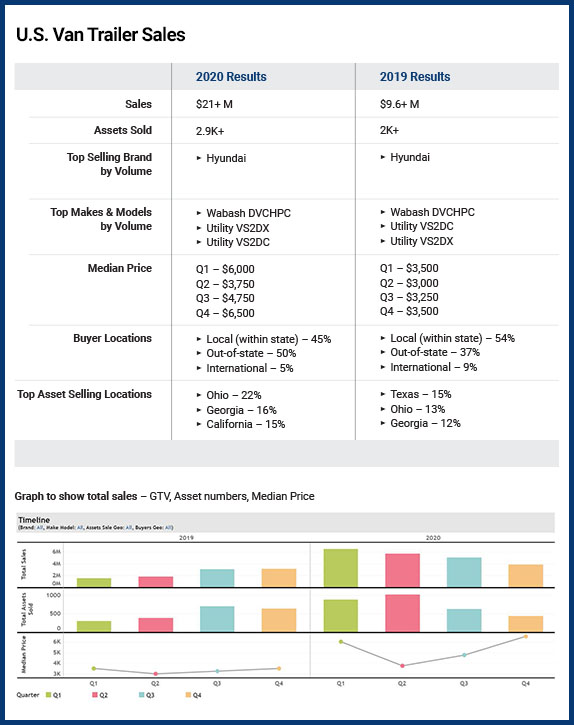Open the Assets Sale Geo 'All' filter
The height and width of the screenshot is (725, 574).
[x=129, y=528]
